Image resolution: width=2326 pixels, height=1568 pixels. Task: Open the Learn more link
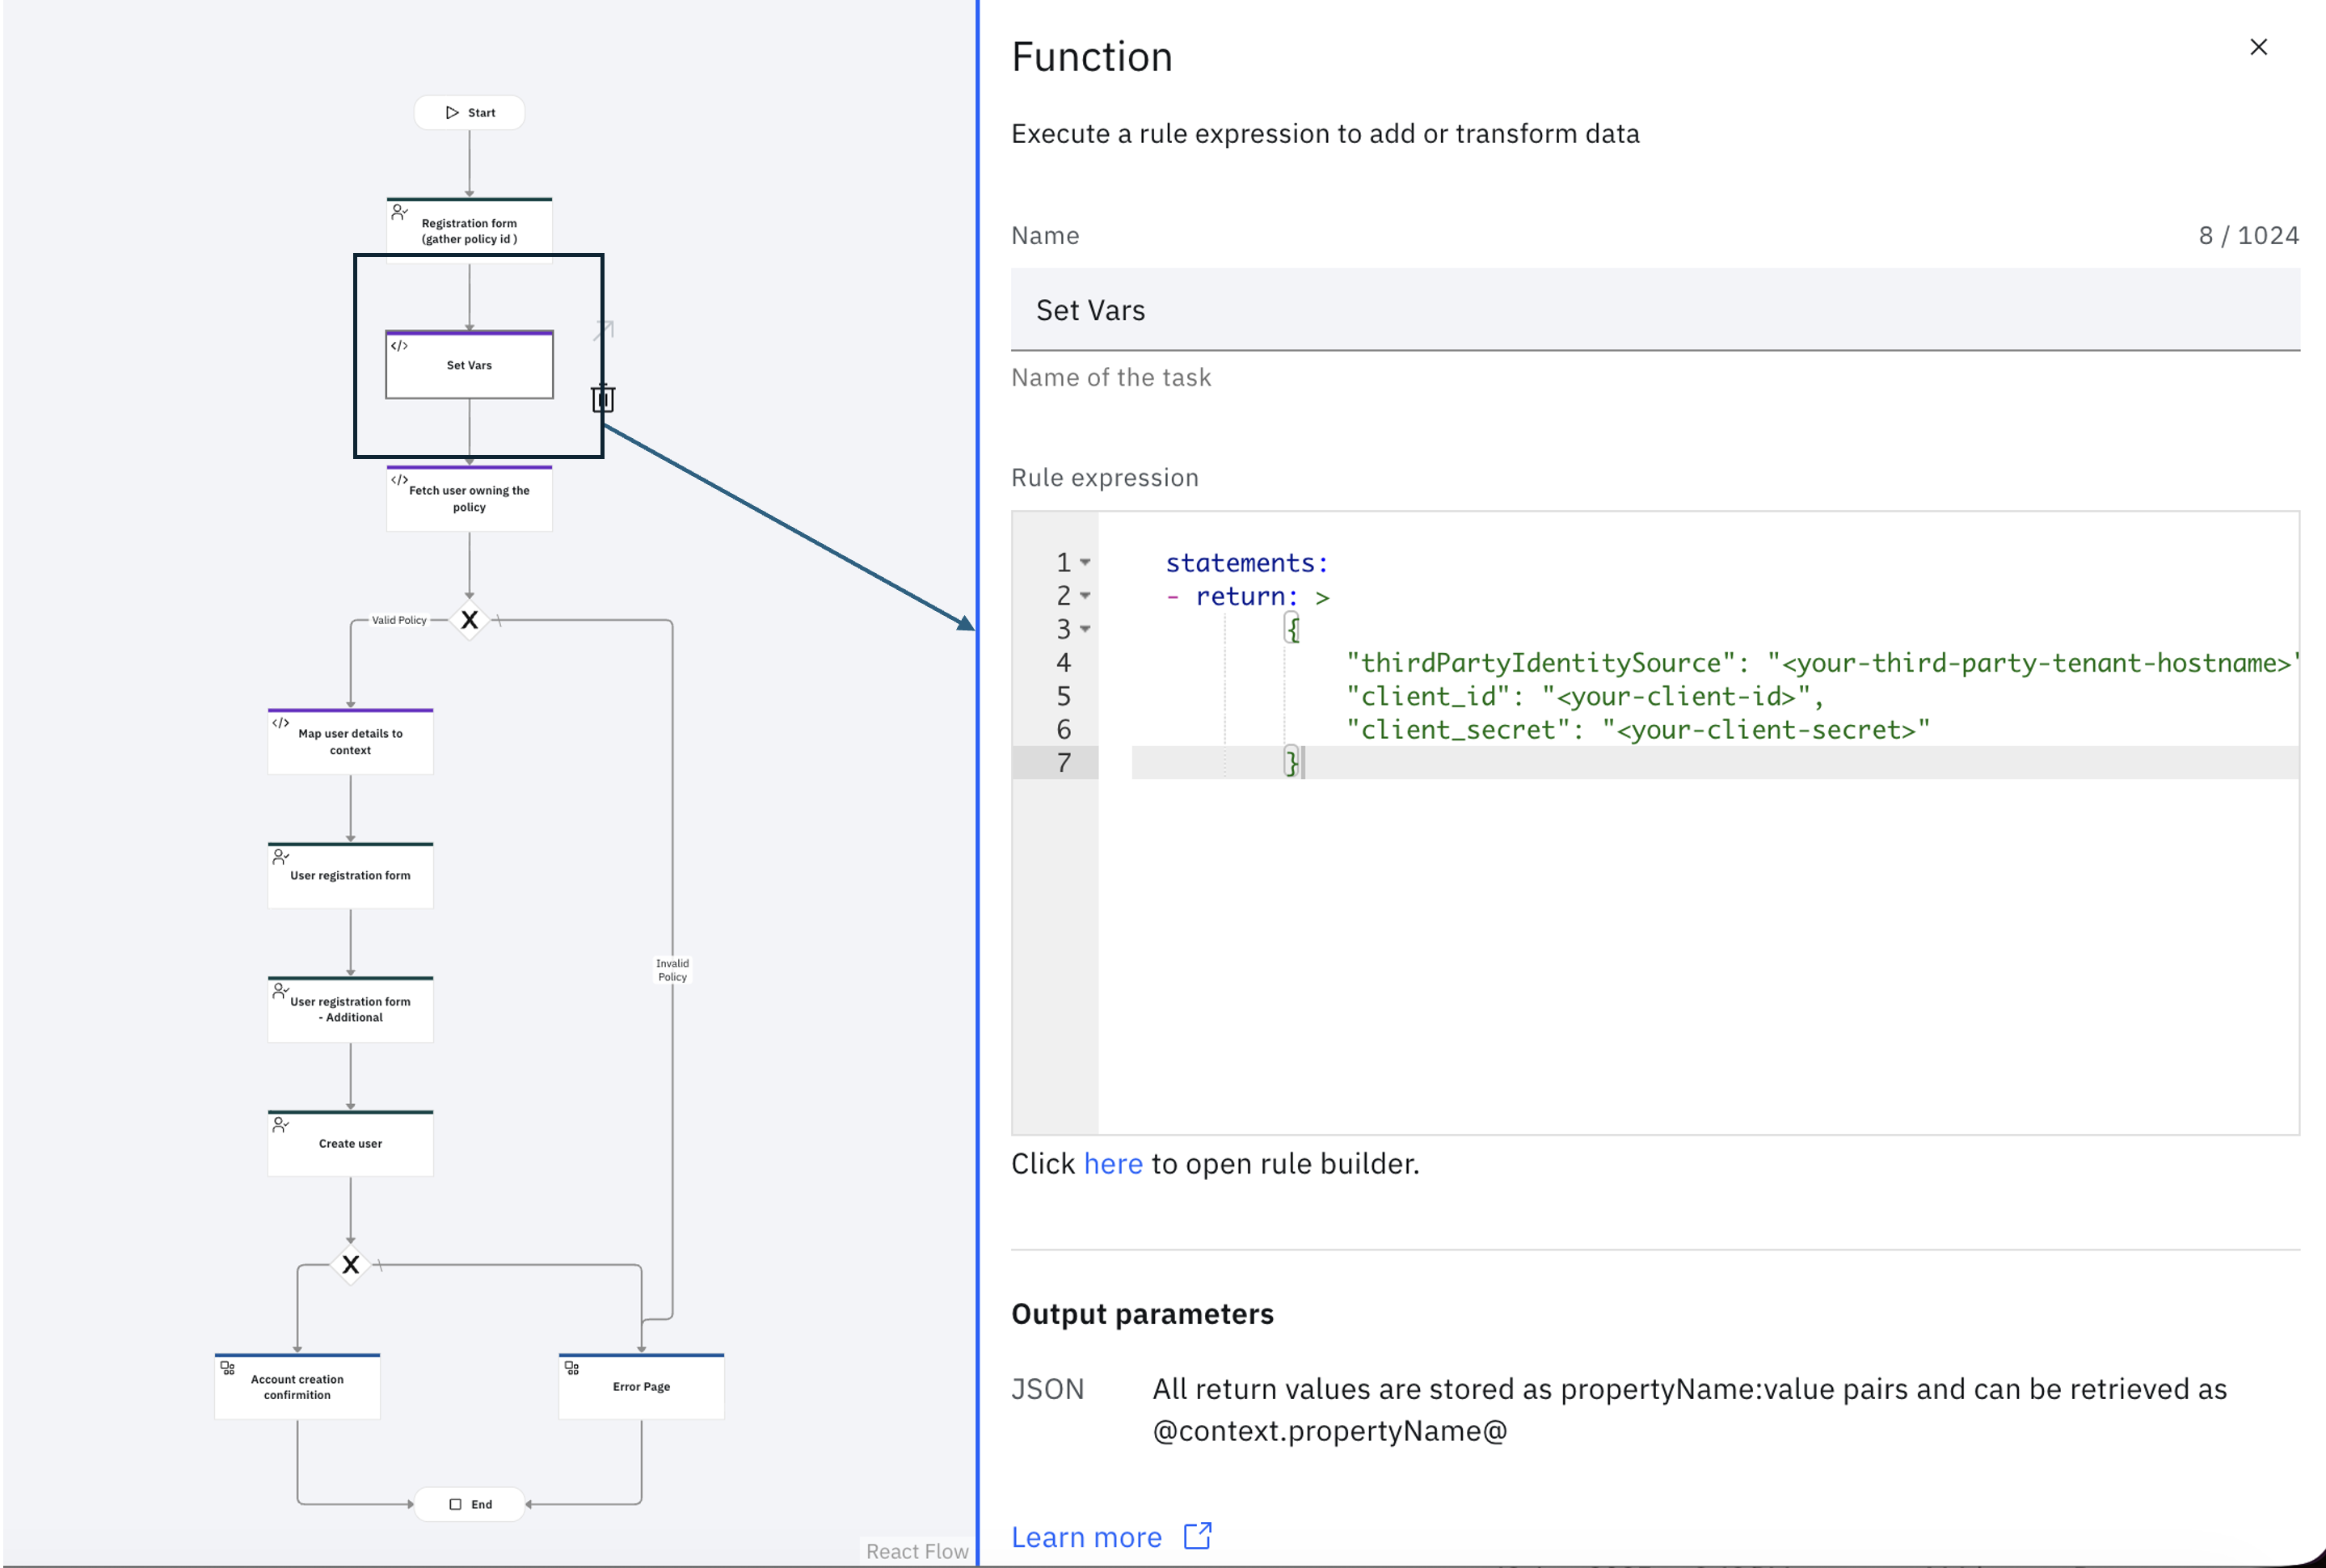click(x=1086, y=1537)
